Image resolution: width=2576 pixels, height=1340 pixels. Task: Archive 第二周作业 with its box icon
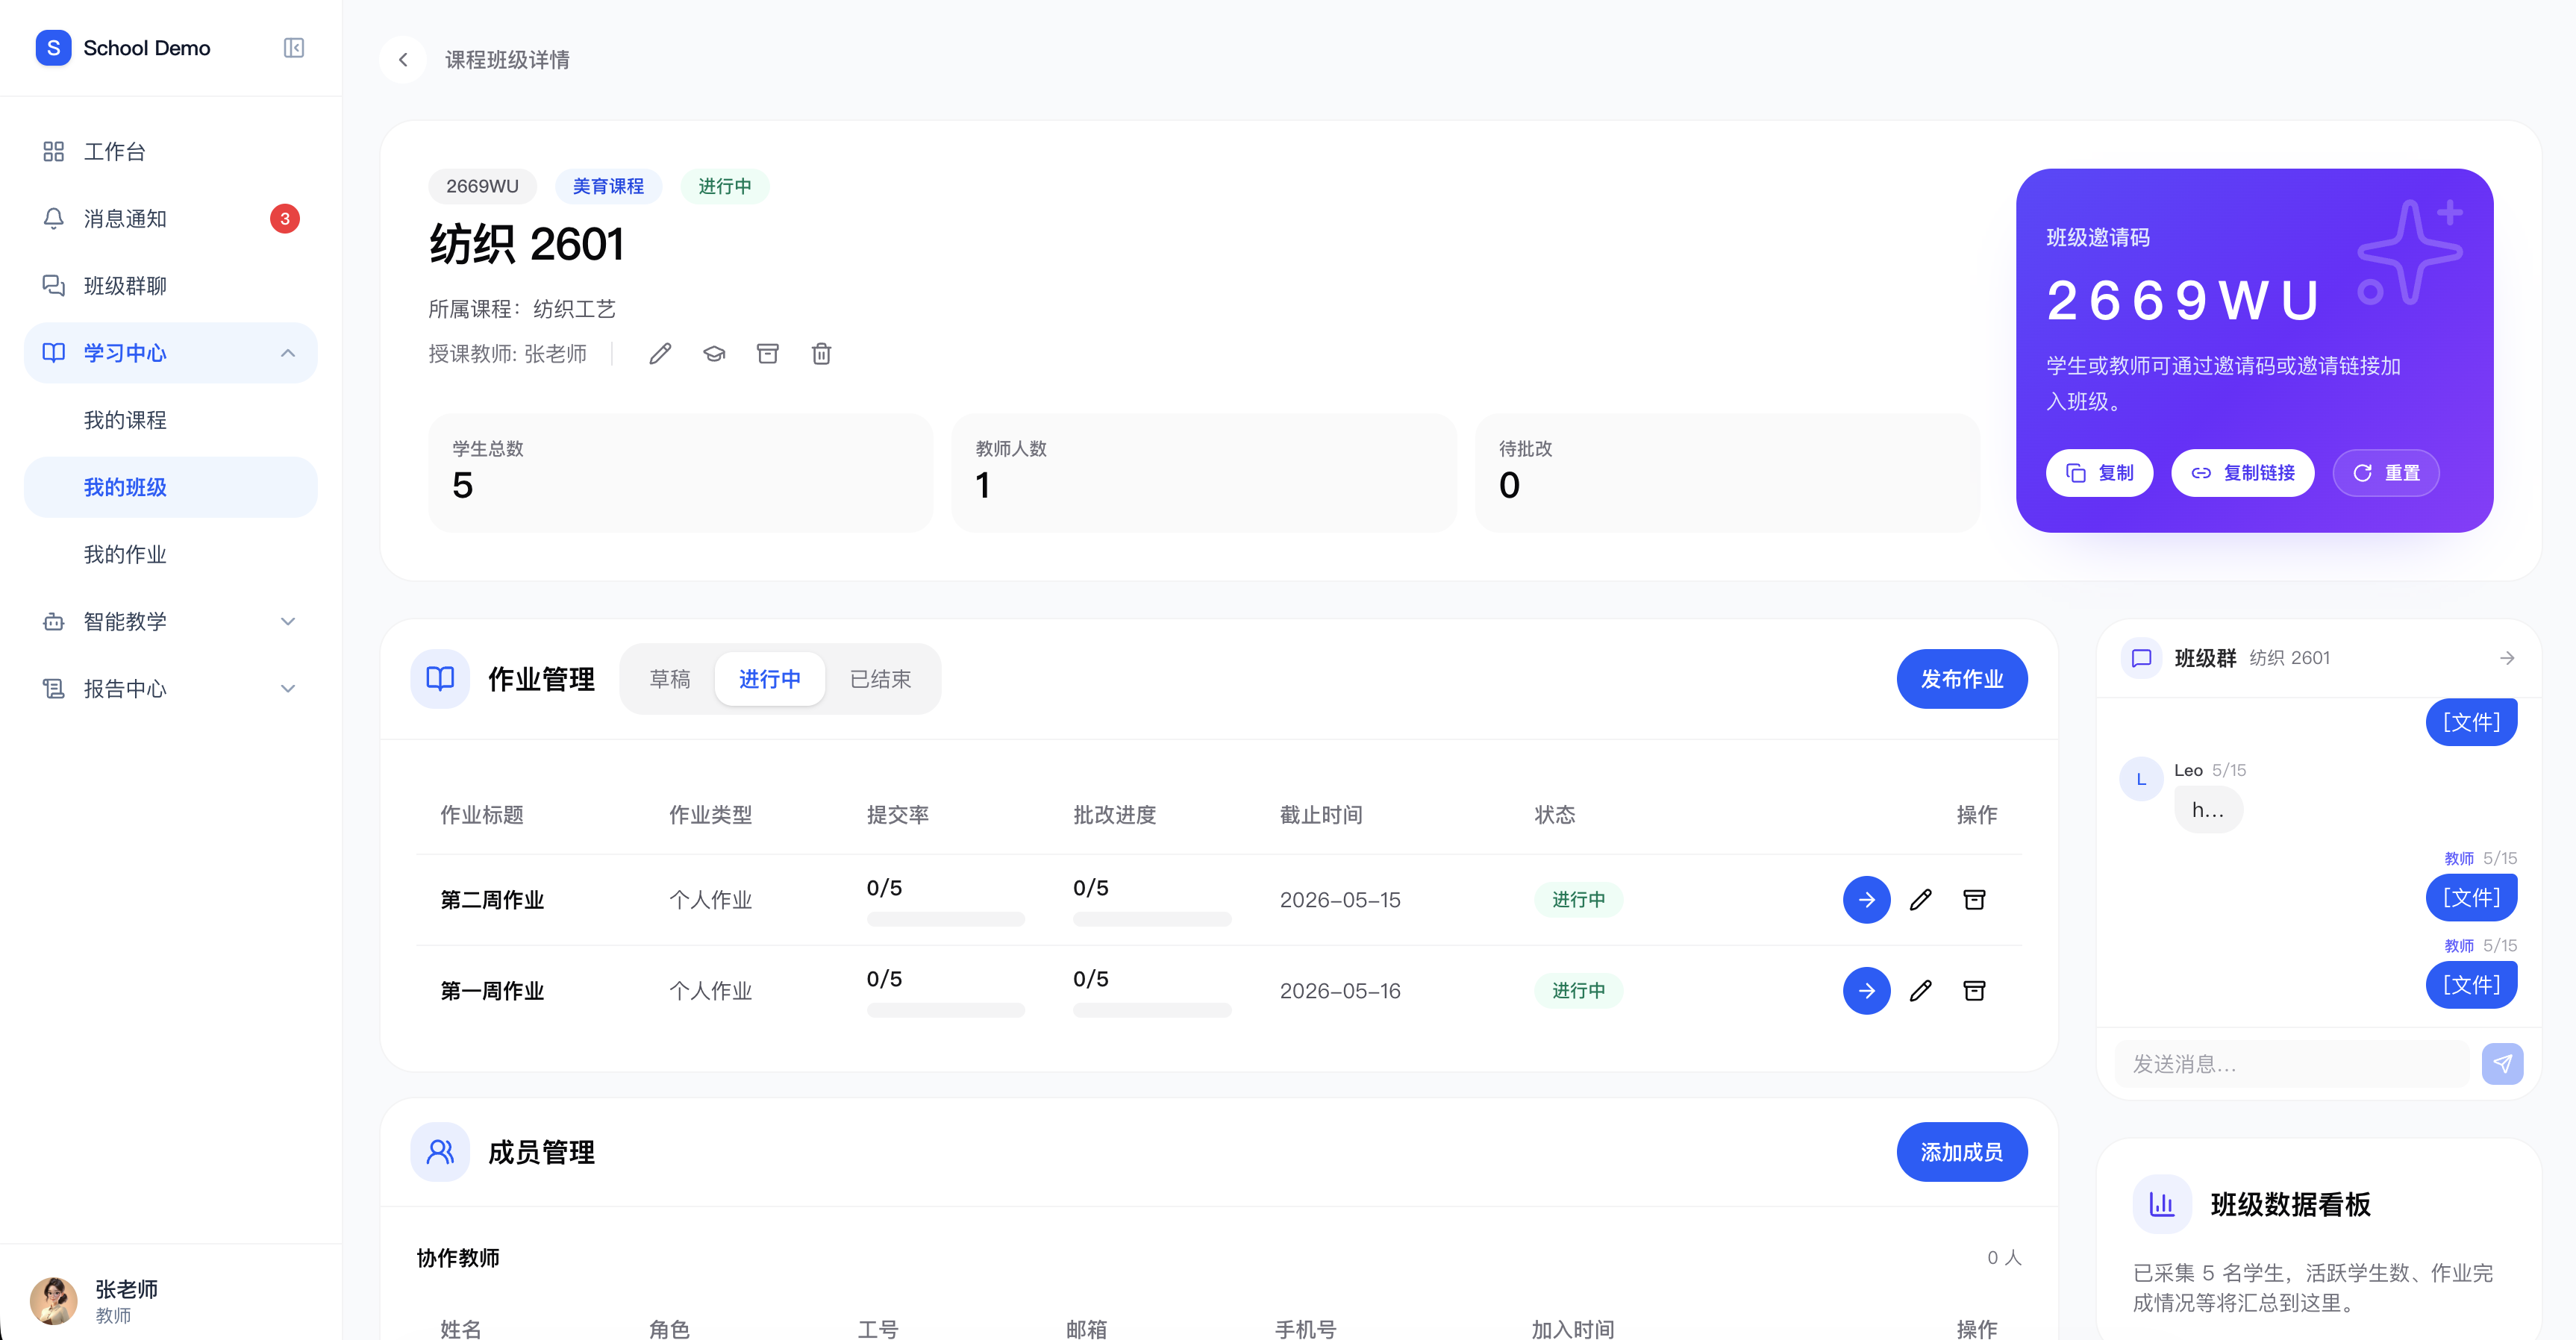[1974, 900]
